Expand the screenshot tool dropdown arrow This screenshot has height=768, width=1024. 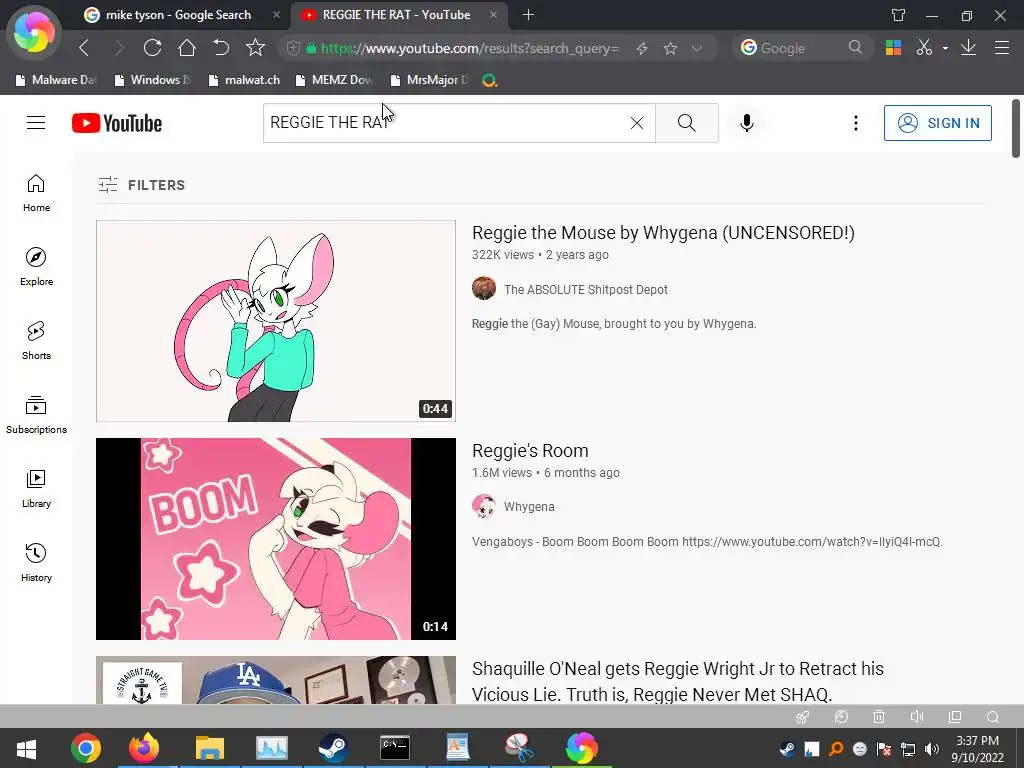(x=945, y=48)
